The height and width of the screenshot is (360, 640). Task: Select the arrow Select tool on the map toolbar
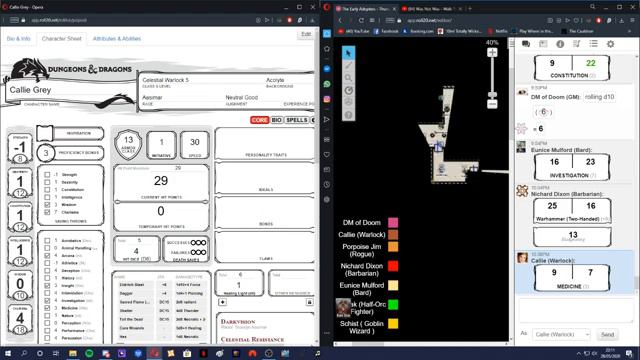(348, 53)
